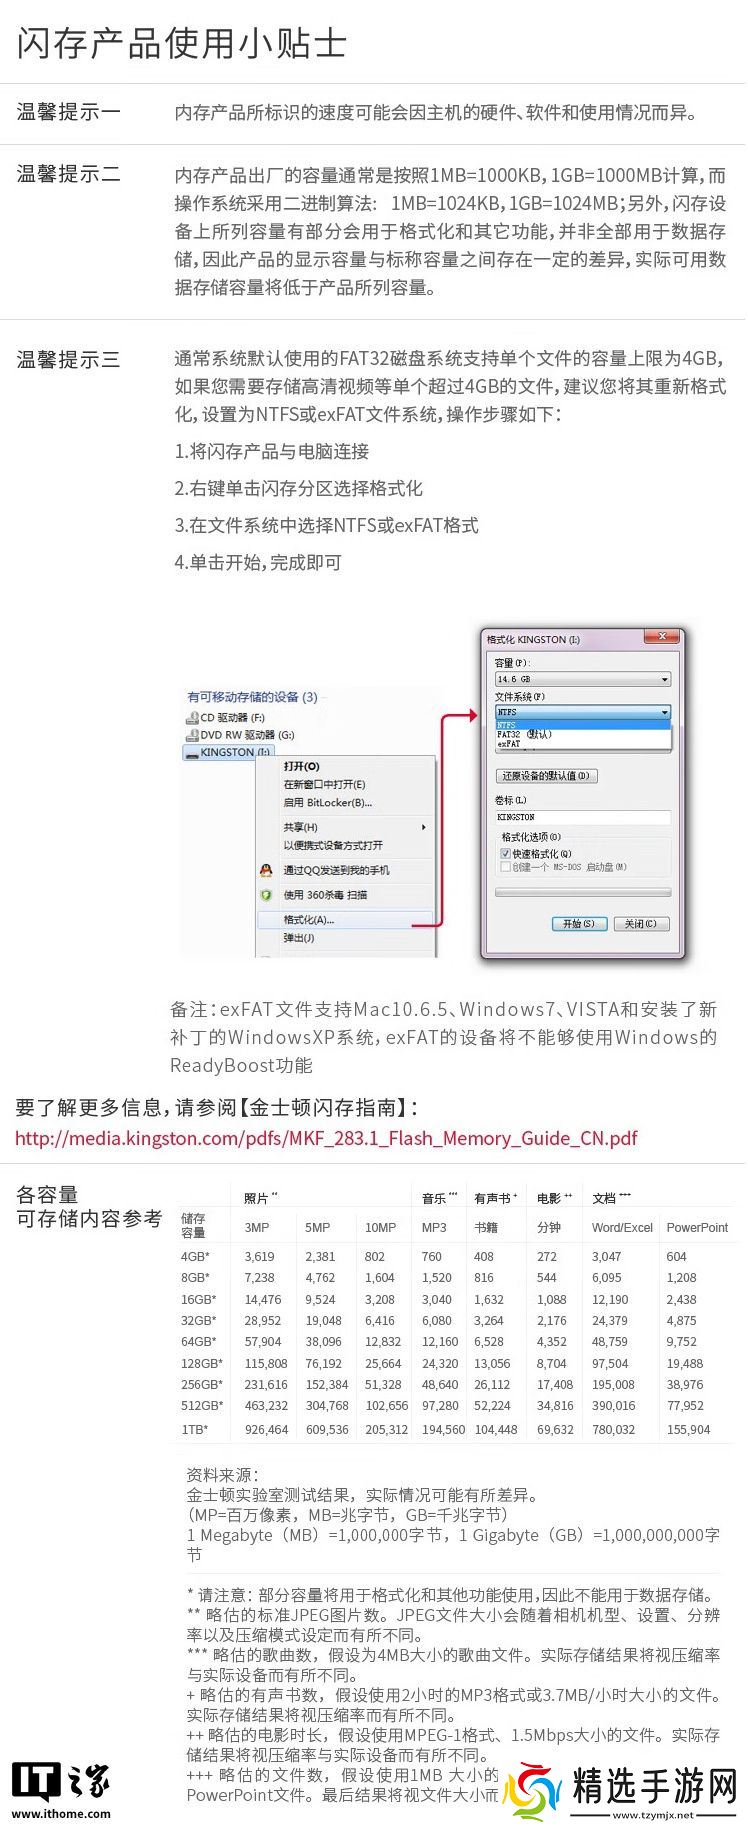Click the format progress bar

[x=583, y=893]
